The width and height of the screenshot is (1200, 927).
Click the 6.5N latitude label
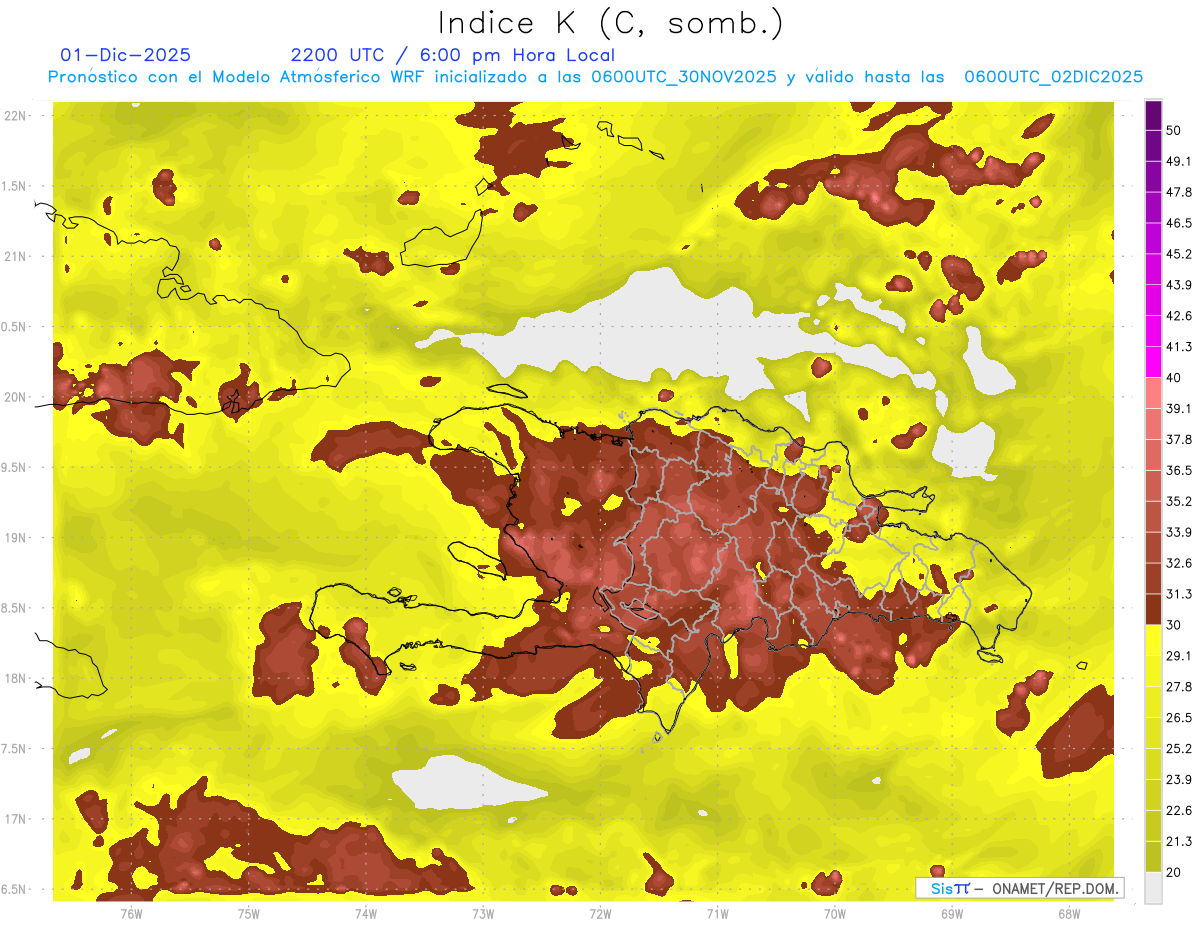click(x=15, y=890)
